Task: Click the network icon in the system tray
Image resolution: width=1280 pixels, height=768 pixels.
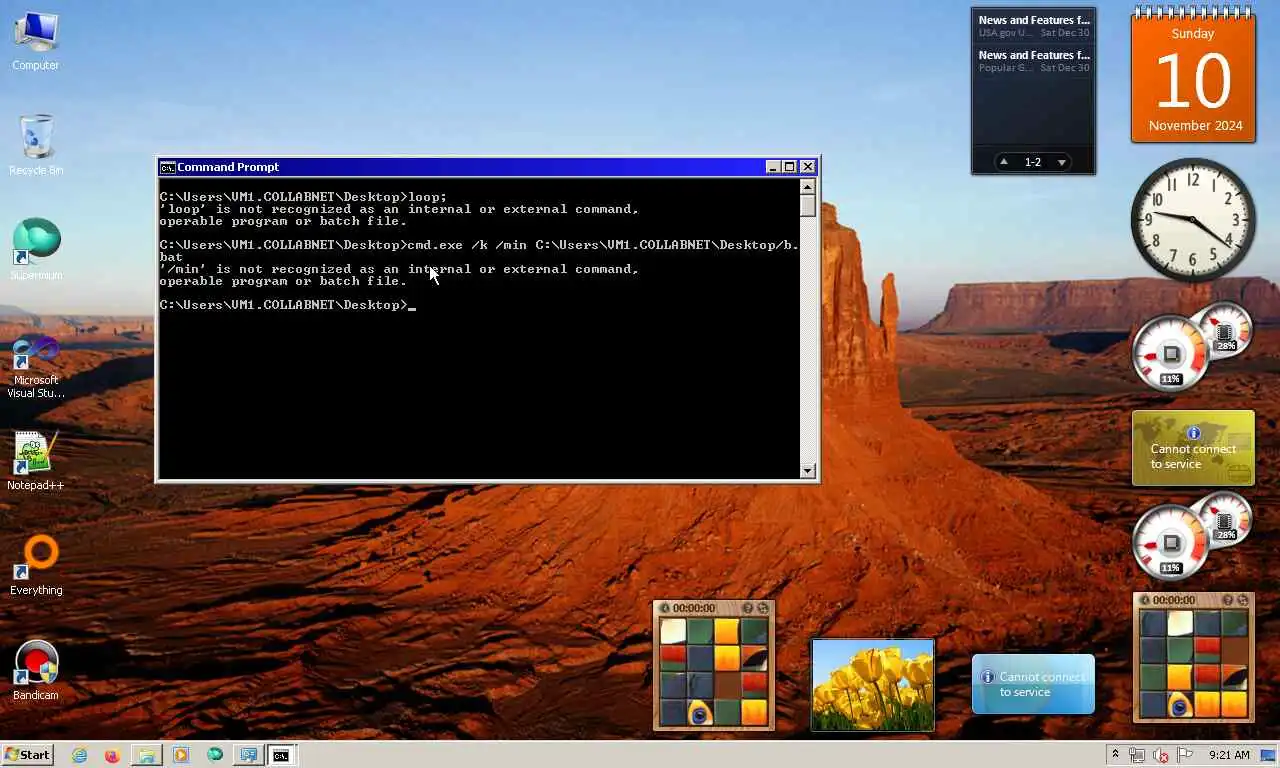Action: coord(1137,755)
